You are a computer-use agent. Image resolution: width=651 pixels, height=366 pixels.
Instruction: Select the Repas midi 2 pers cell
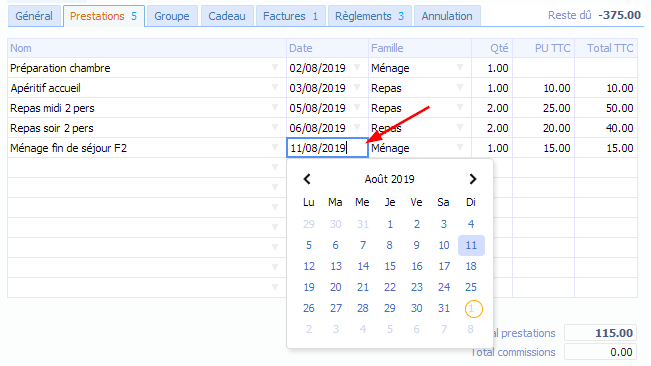pos(147,107)
